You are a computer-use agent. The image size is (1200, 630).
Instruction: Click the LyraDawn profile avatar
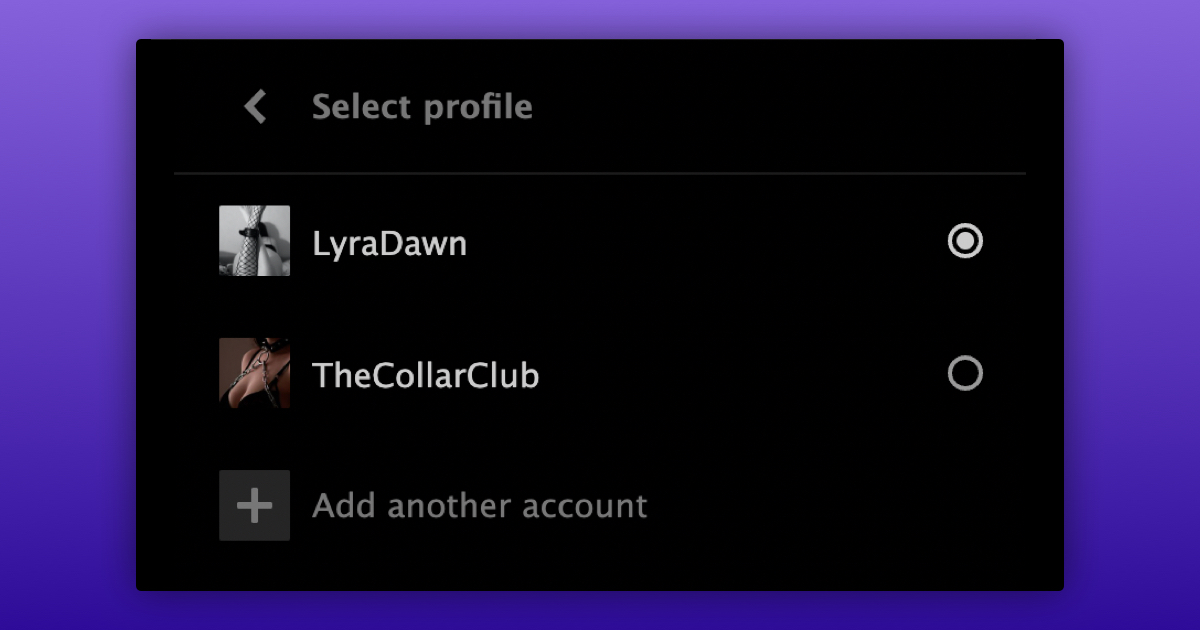pyautogui.click(x=254, y=241)
